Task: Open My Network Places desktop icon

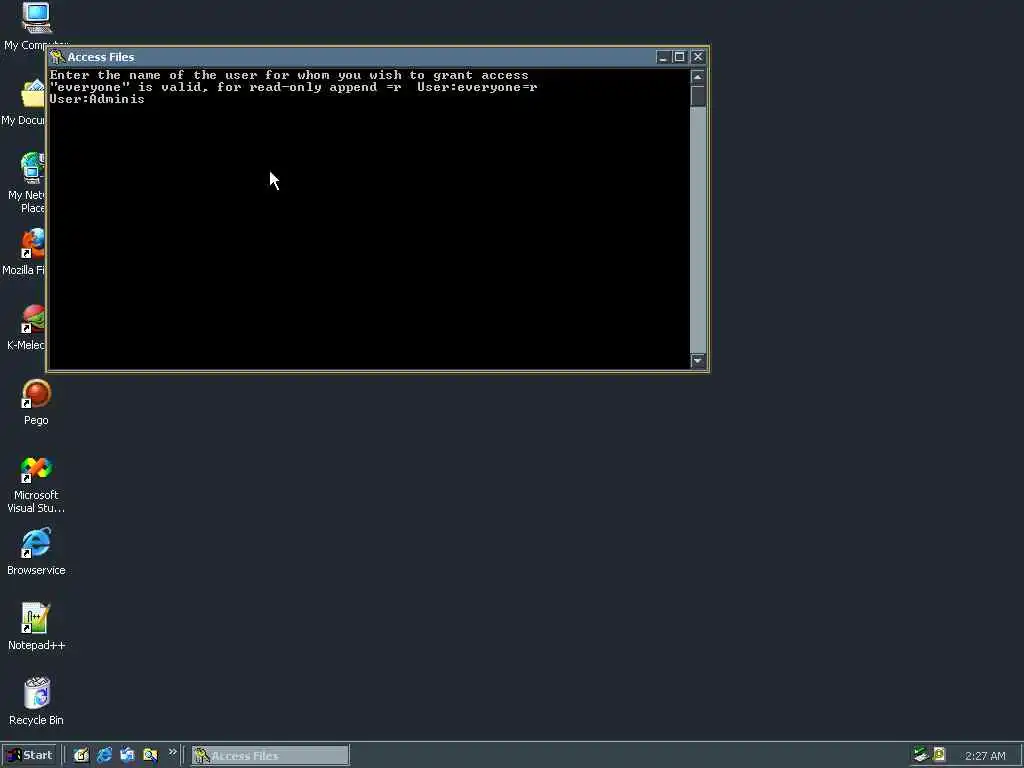Action: pos(32,168)
